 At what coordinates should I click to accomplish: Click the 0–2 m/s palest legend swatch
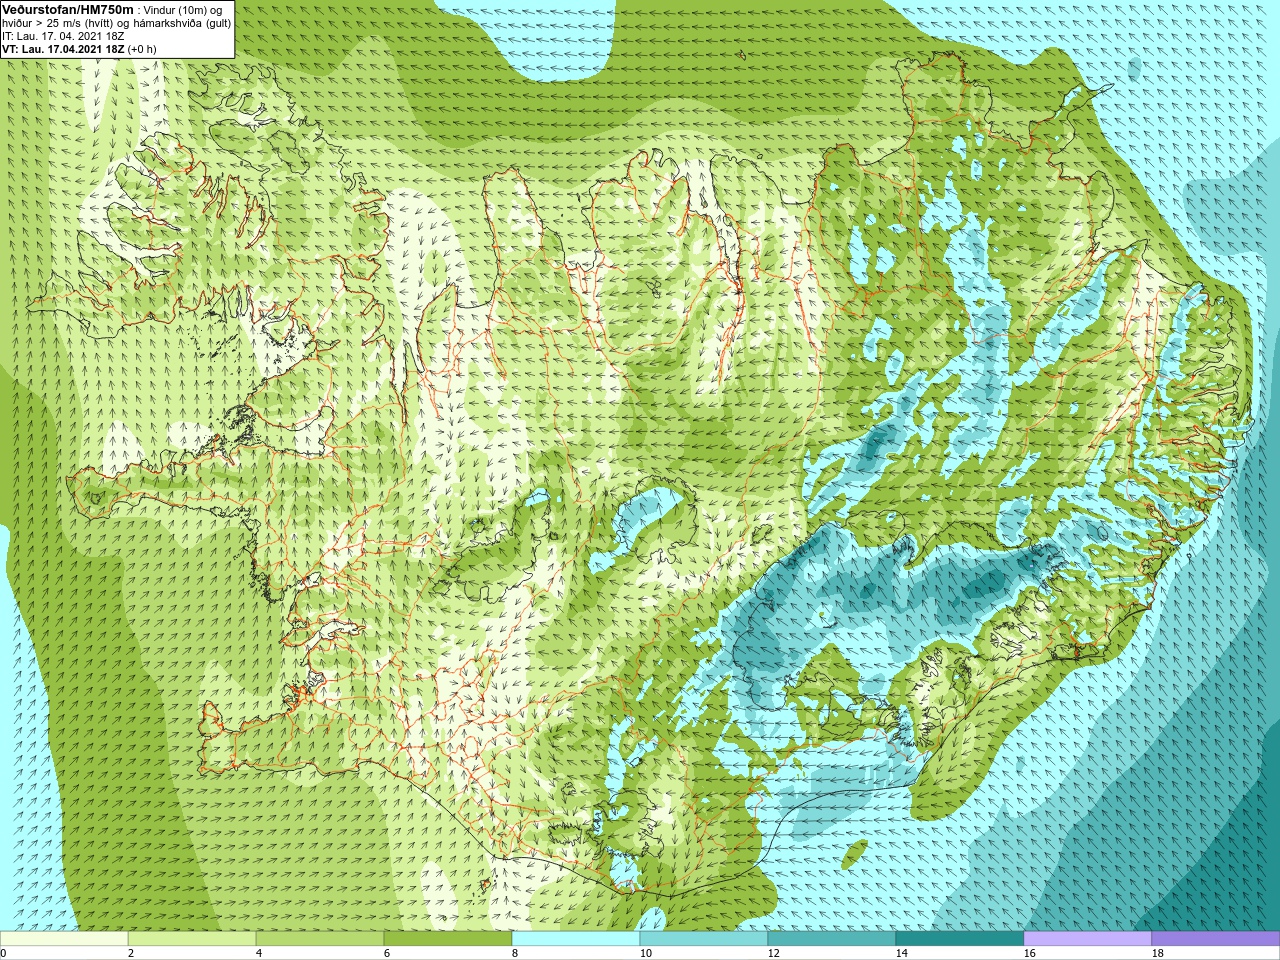click(x=64, y=939)
